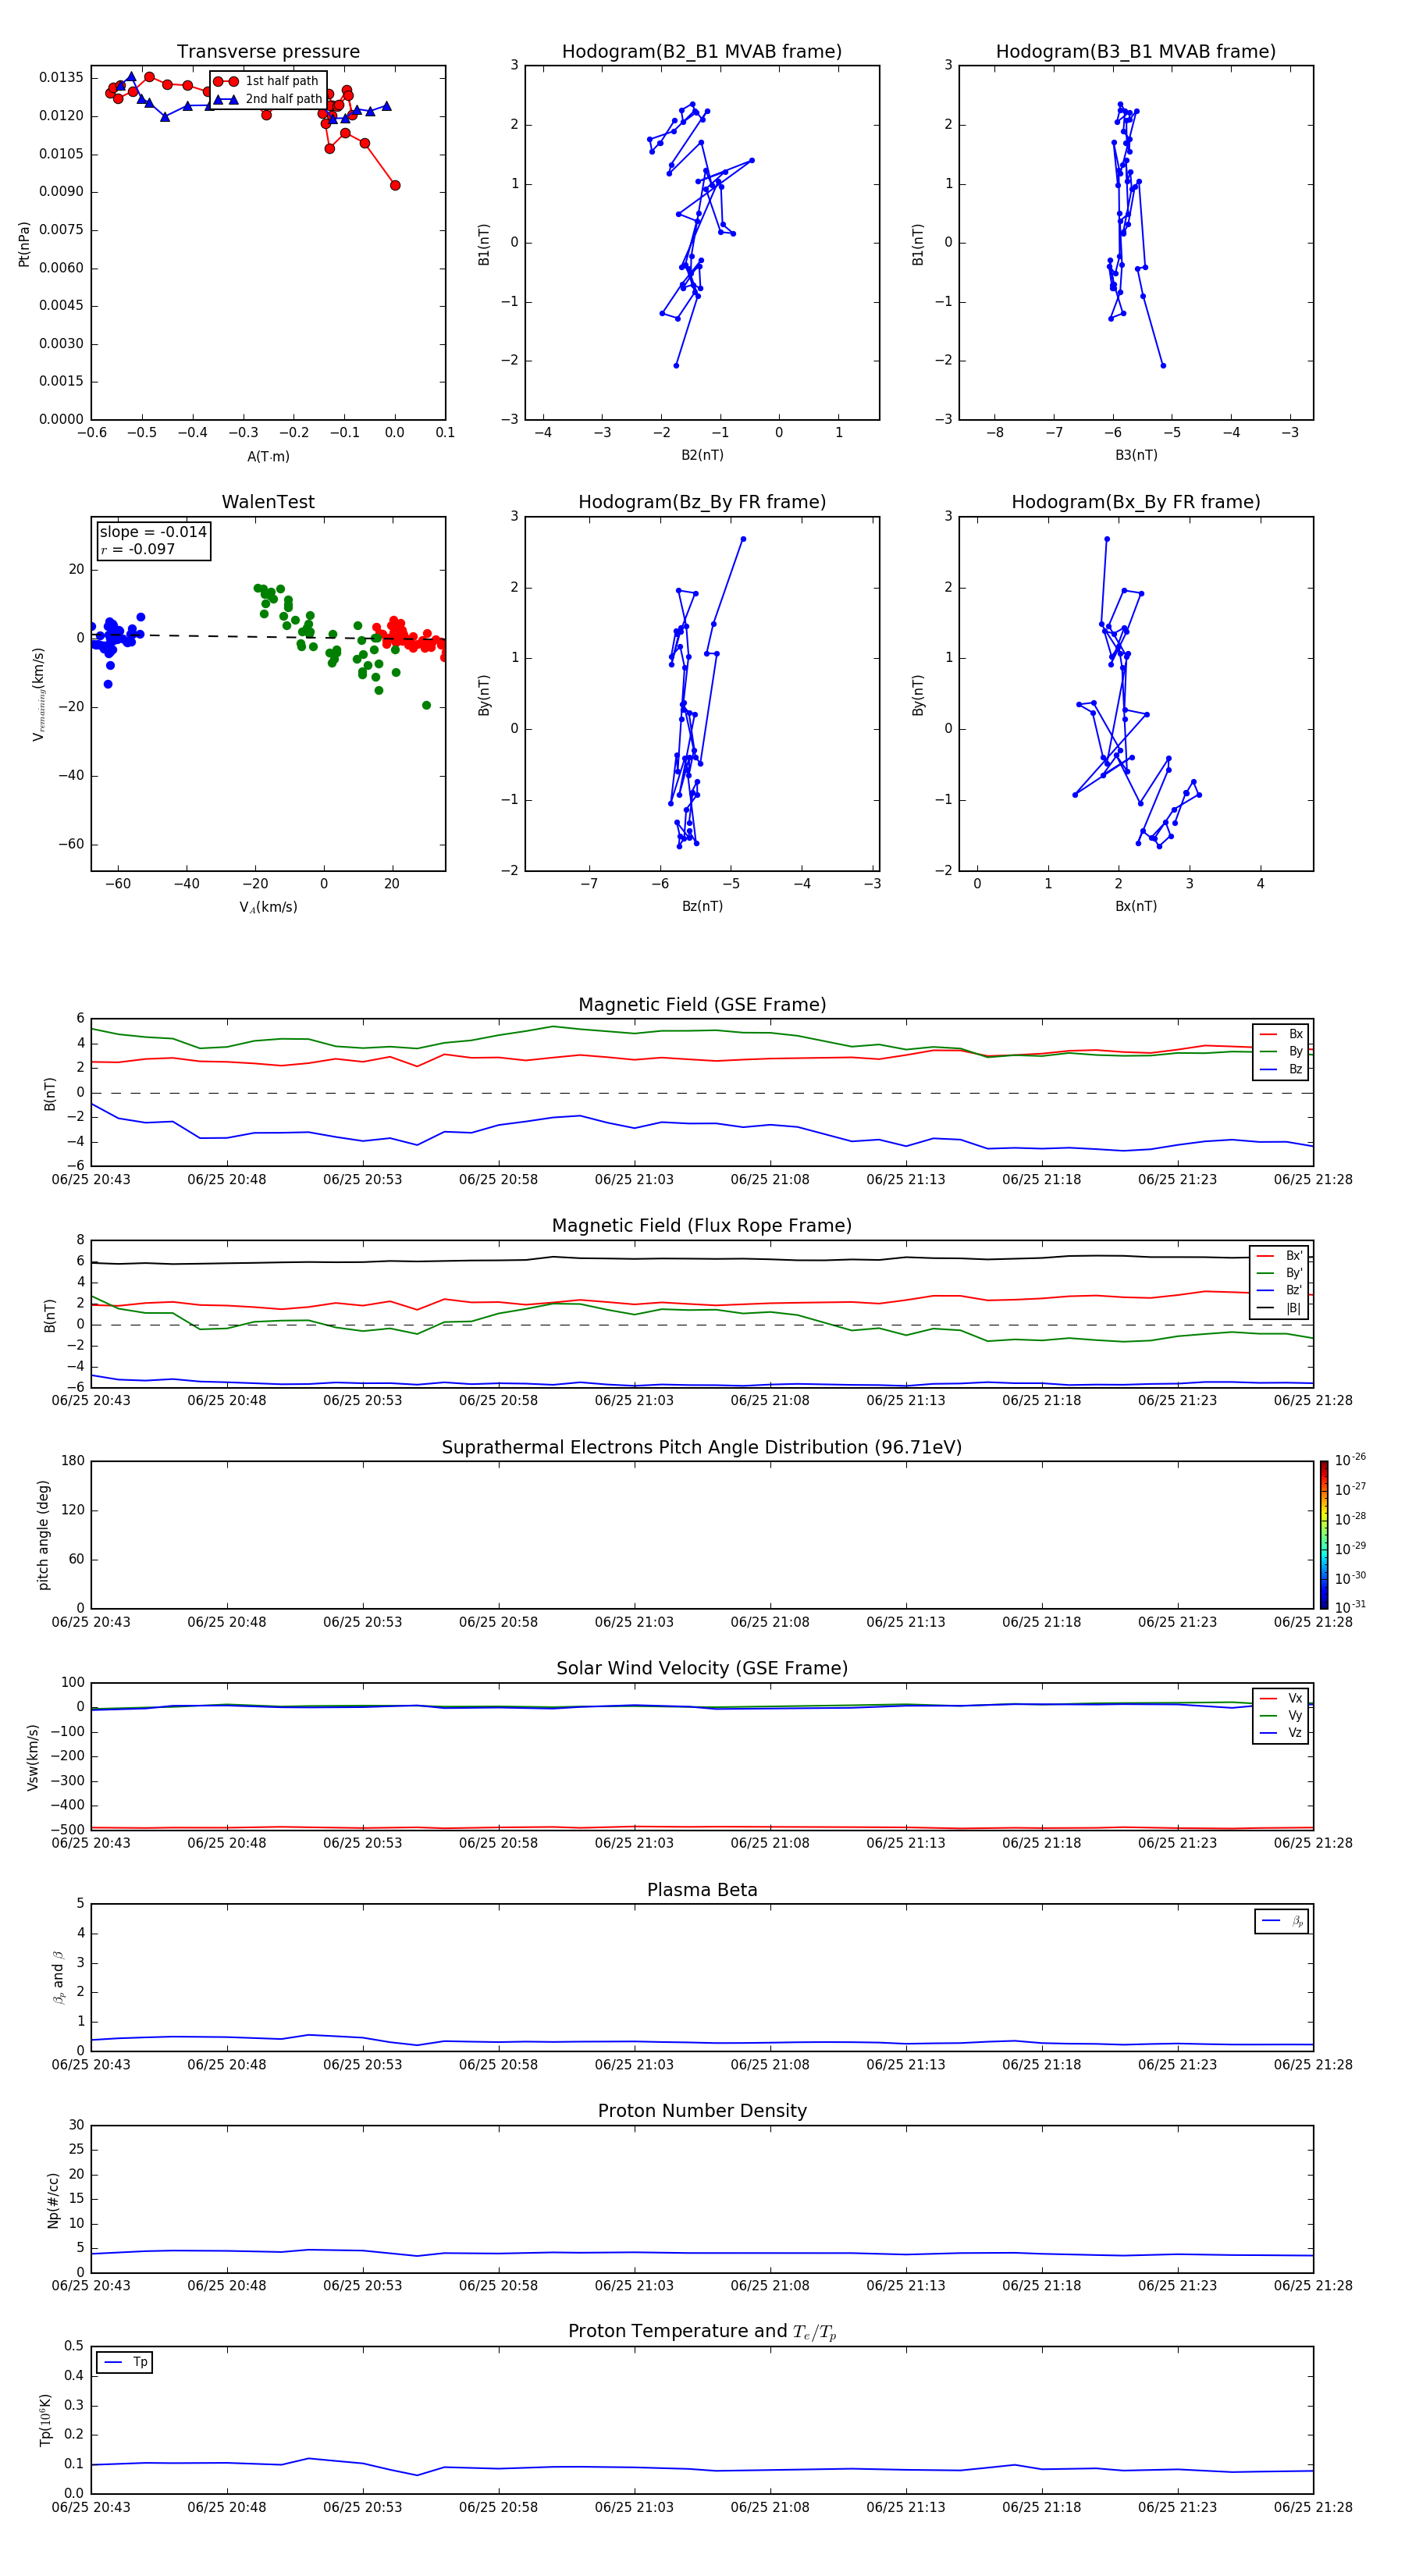Click the "Pt(nPa)" y-axis label

point(24,243)
